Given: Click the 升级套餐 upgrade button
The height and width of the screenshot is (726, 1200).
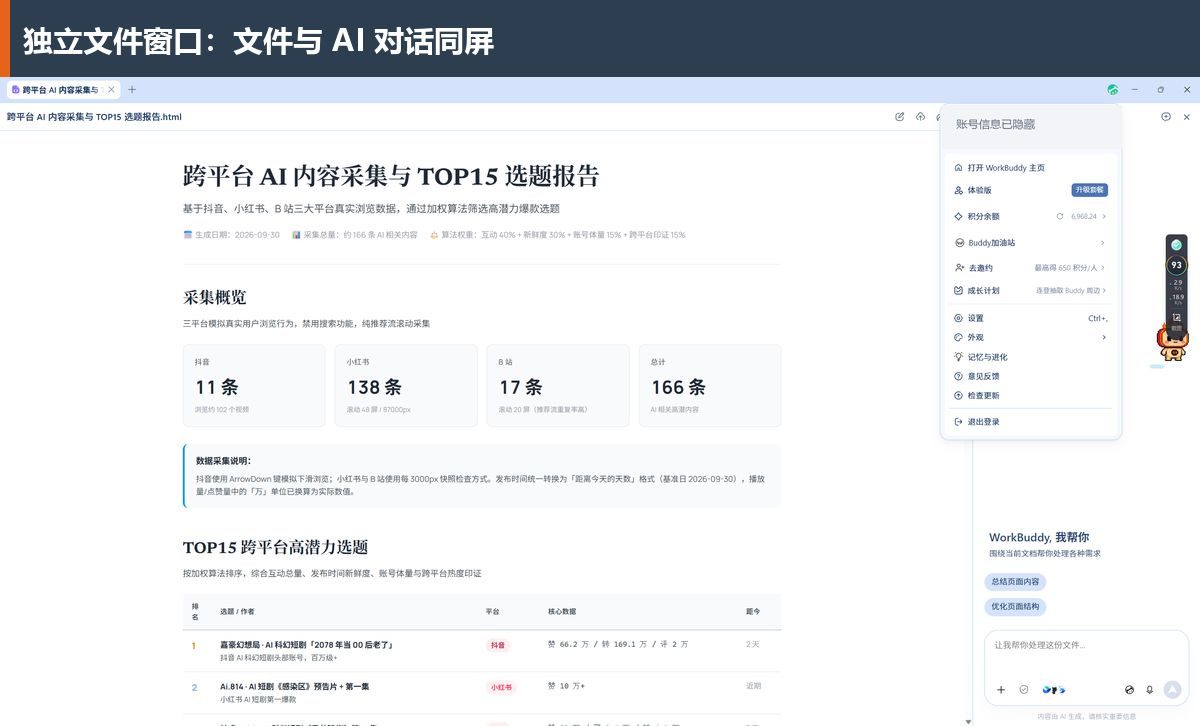Looking at the screenshot, I should (1089, 190).
